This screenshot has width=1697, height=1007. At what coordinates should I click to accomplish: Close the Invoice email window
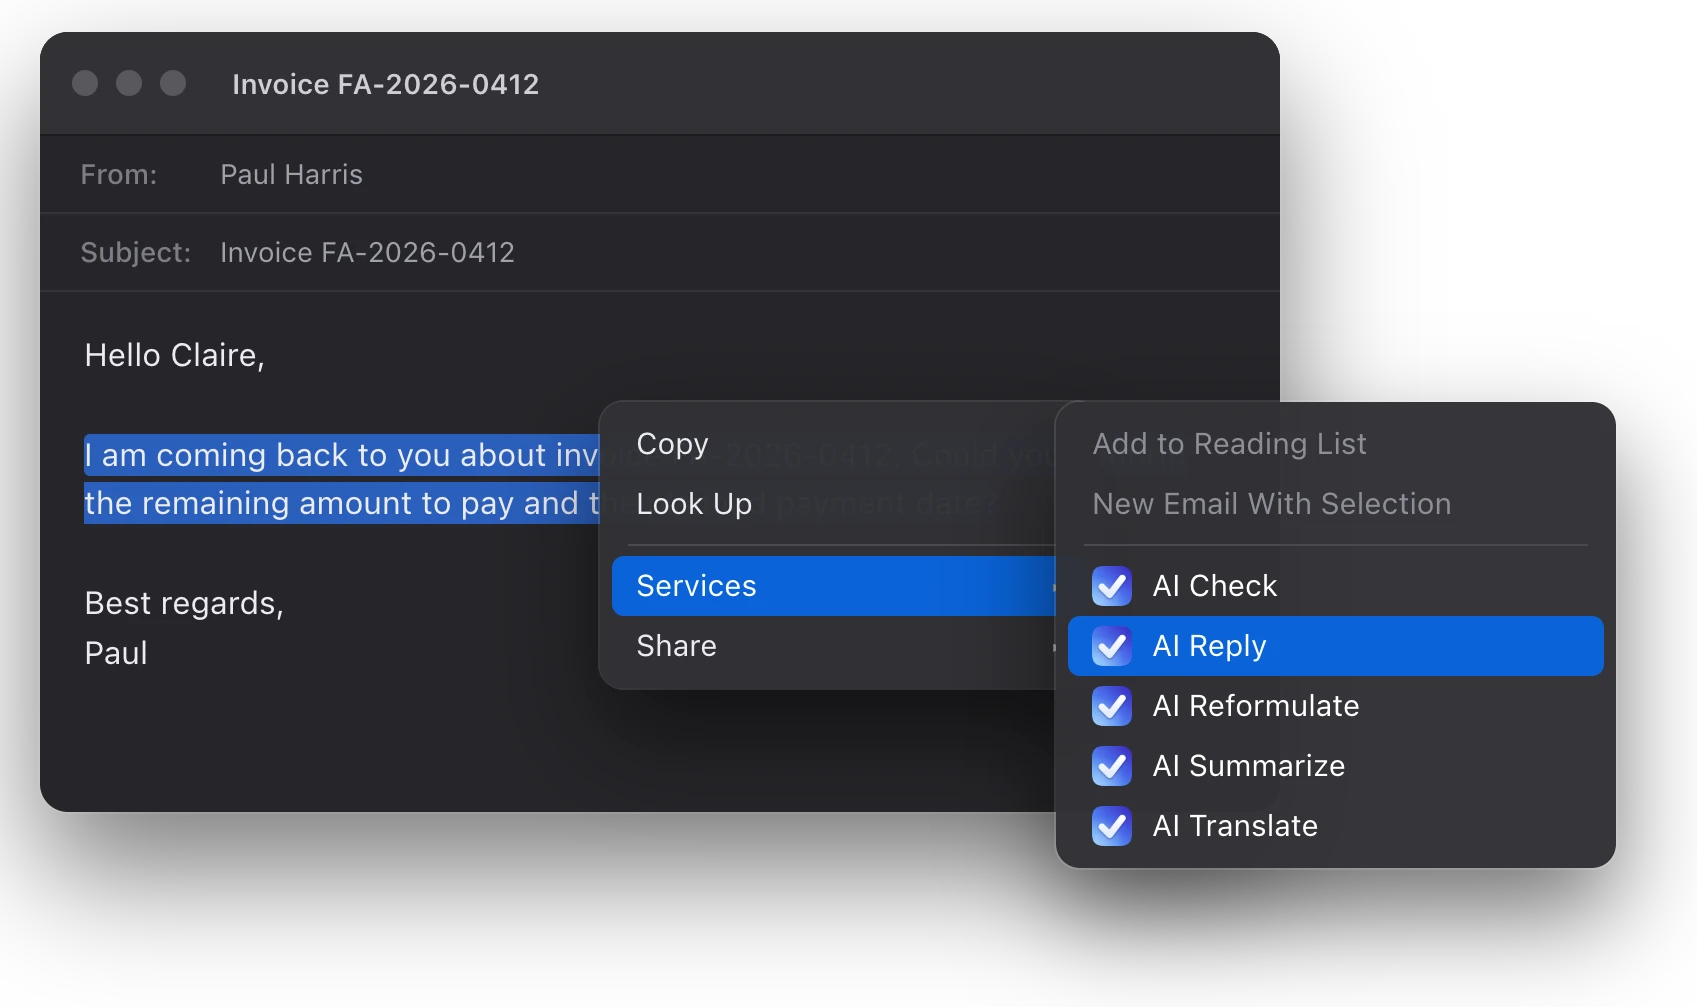(x=85, y=83)
